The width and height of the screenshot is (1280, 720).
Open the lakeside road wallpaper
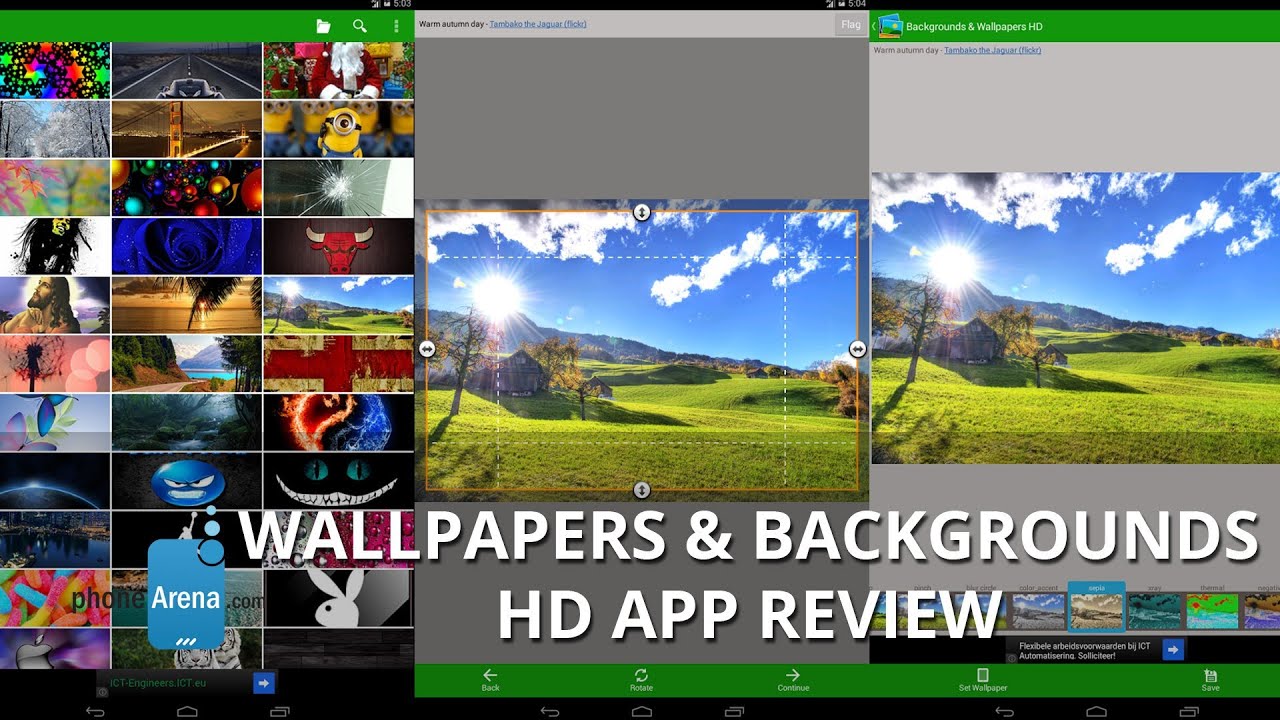click(187, 364)
